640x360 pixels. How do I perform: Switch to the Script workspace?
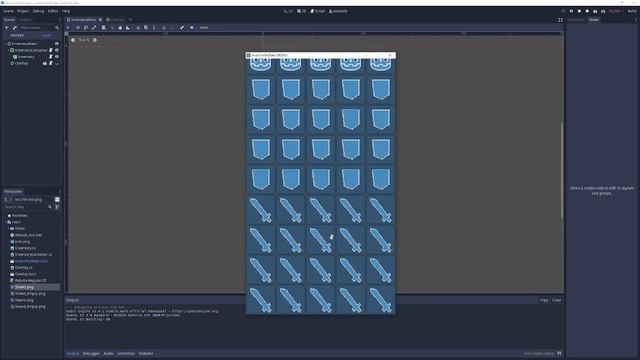318,11
